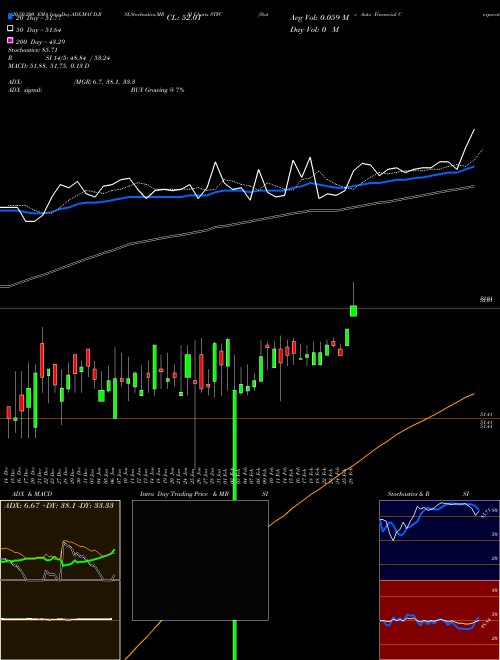This screenshot has height=660, width=500.
Task: Click the '(MGR) 6.7, 38.1, 33.3' ADX values
Action: click(104, 82)
